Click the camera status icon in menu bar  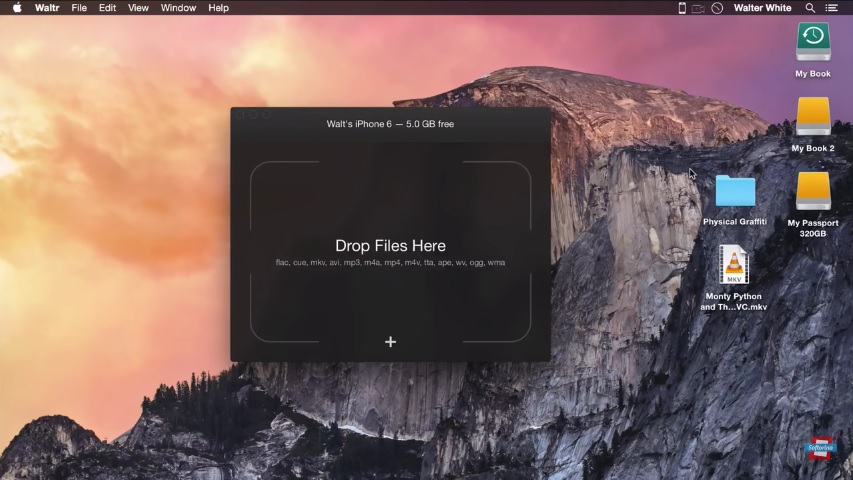[x=699, y=8]
